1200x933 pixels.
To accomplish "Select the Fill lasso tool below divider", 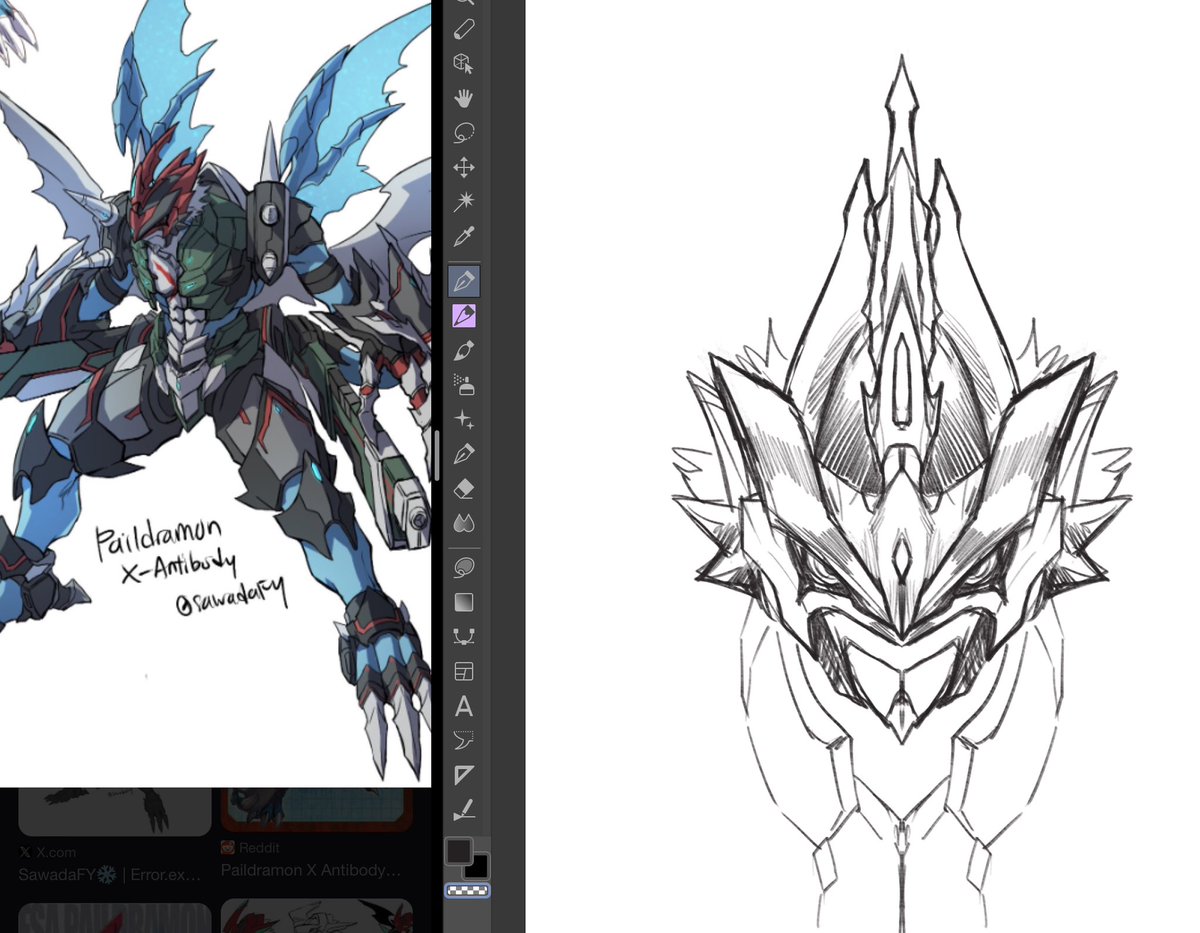I will (x=463, y=567).
